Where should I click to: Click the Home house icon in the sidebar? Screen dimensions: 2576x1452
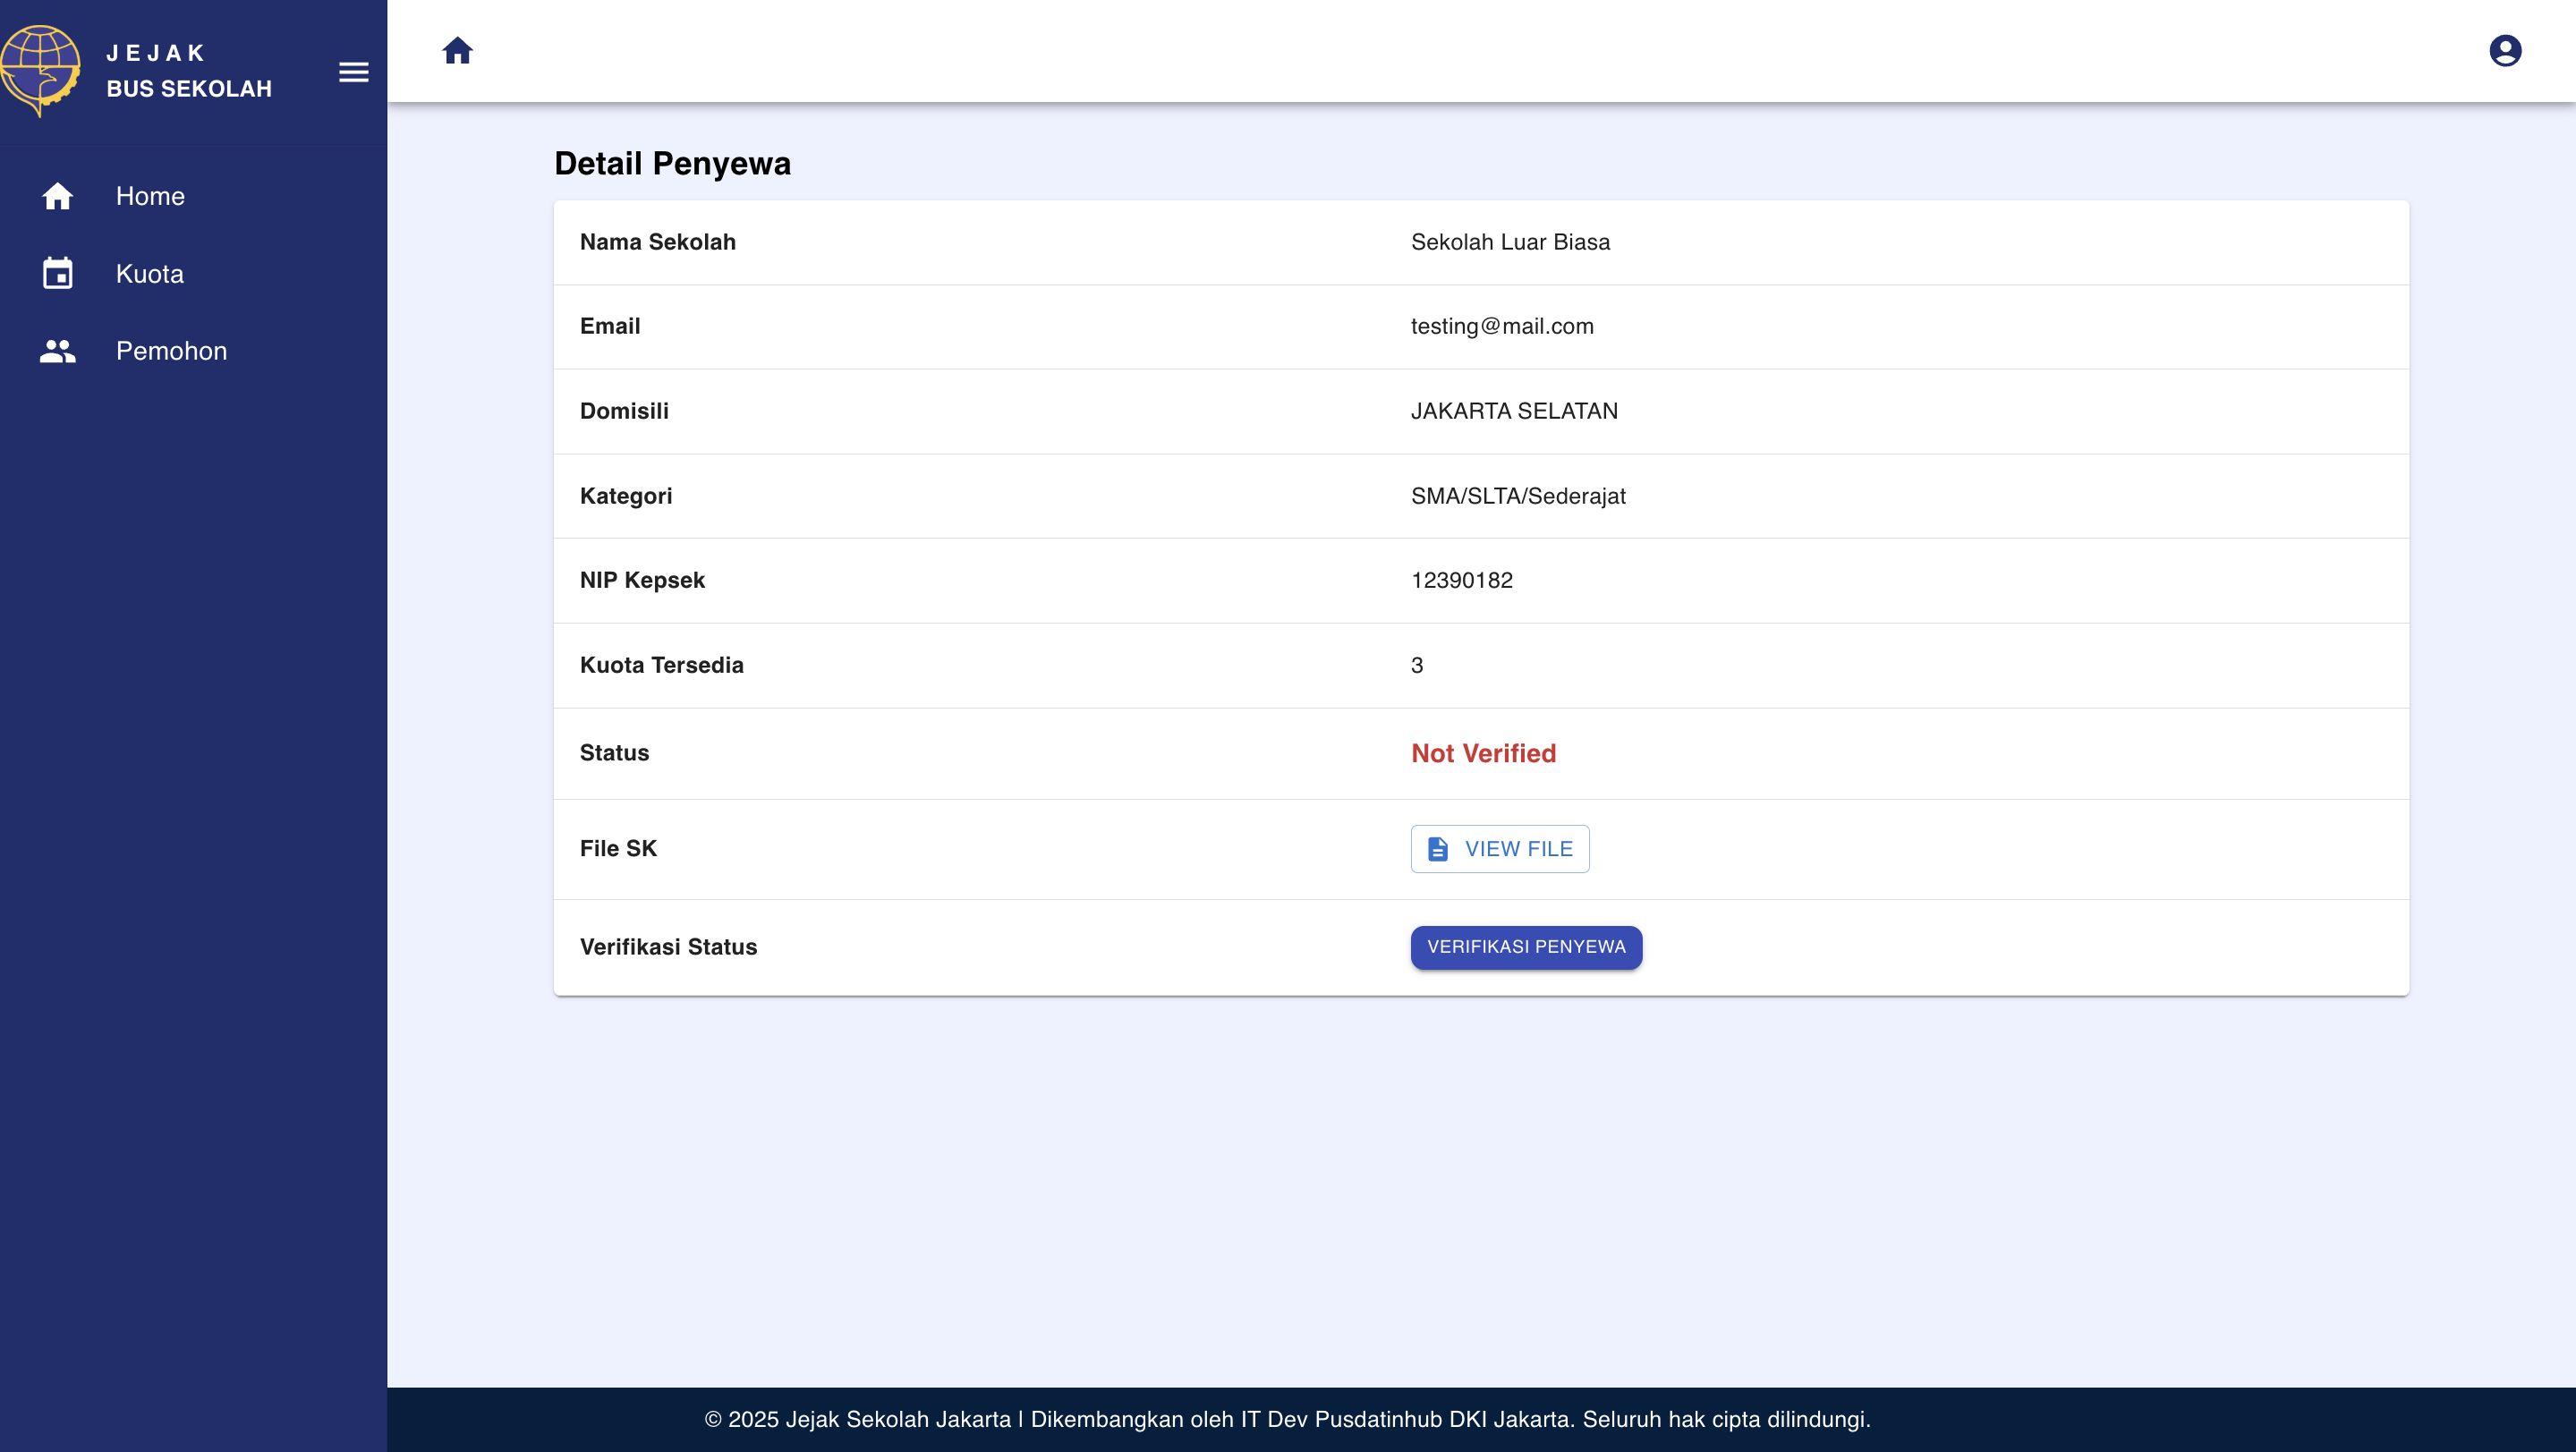(57, 196)
